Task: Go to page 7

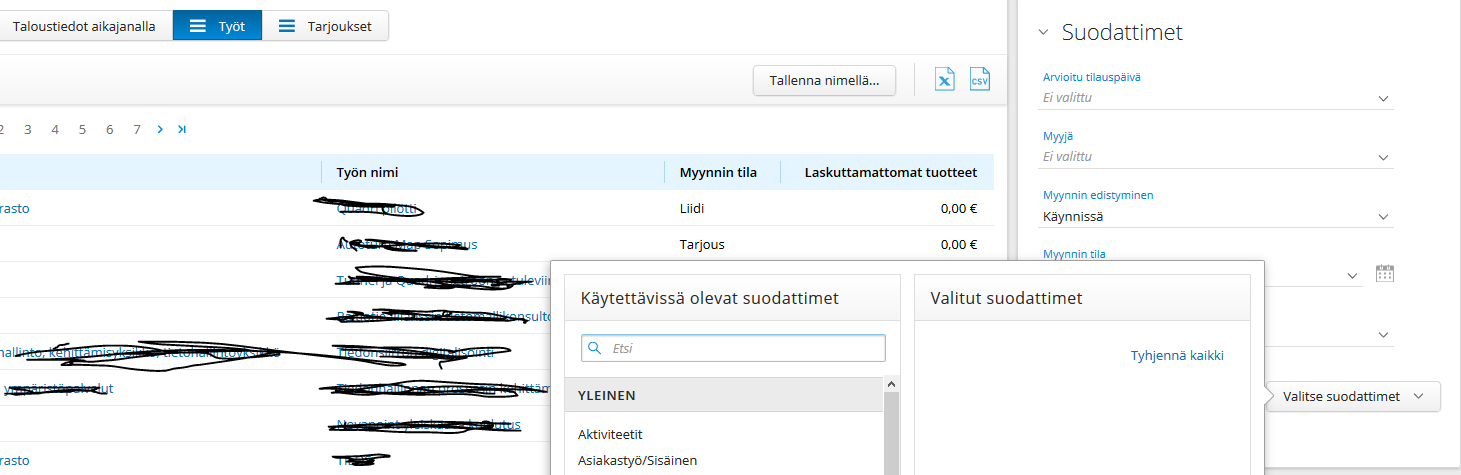Action: pos(137,129)
